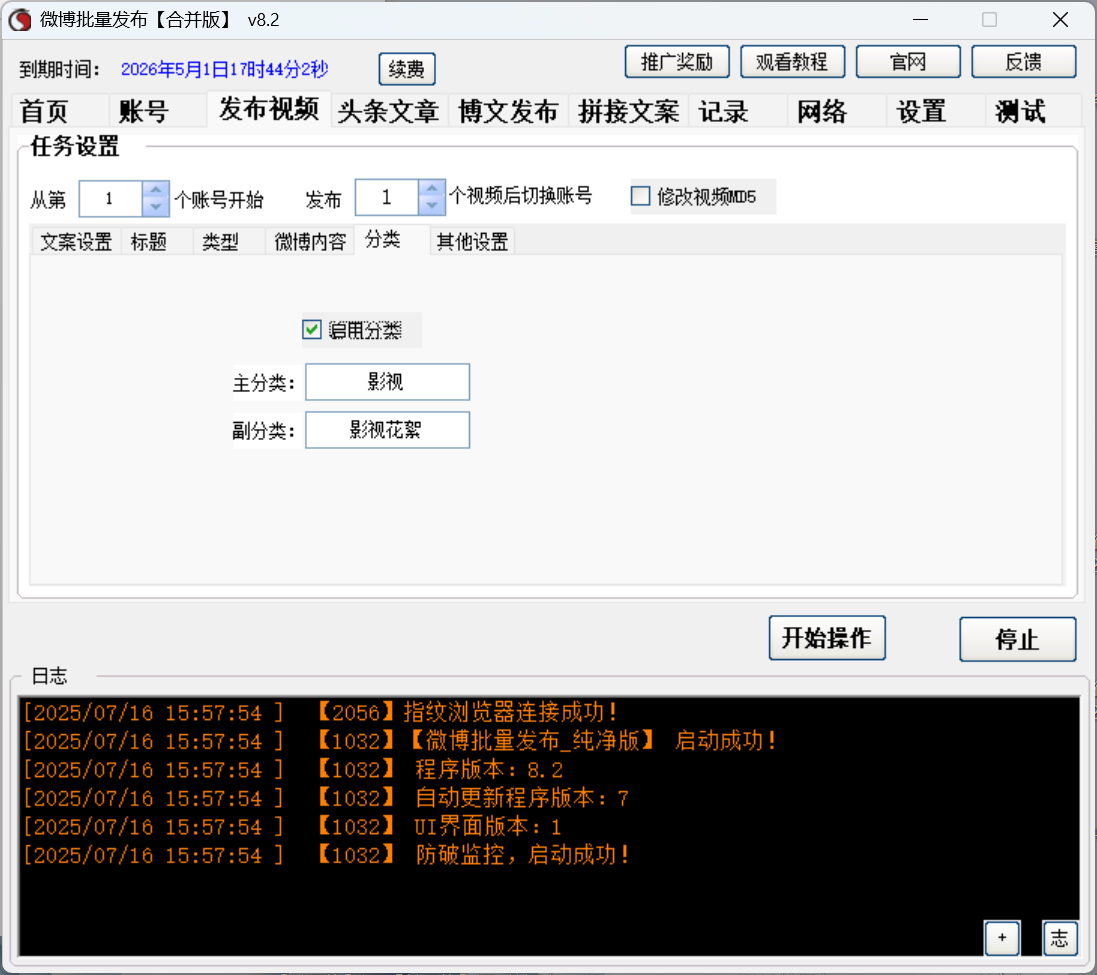
Task: Open the 主分类 selector showing 影视
Action: coord(388,382)
